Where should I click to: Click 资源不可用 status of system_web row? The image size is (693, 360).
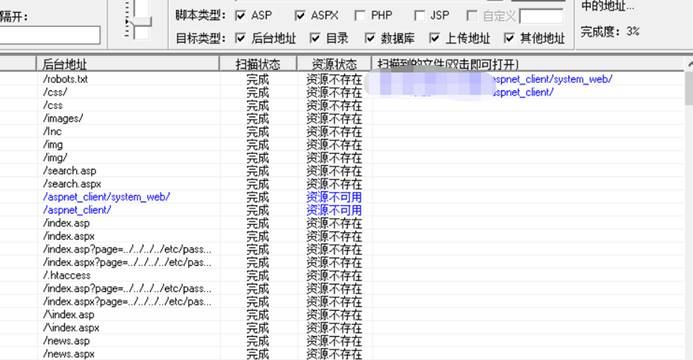tap(334, 197)
